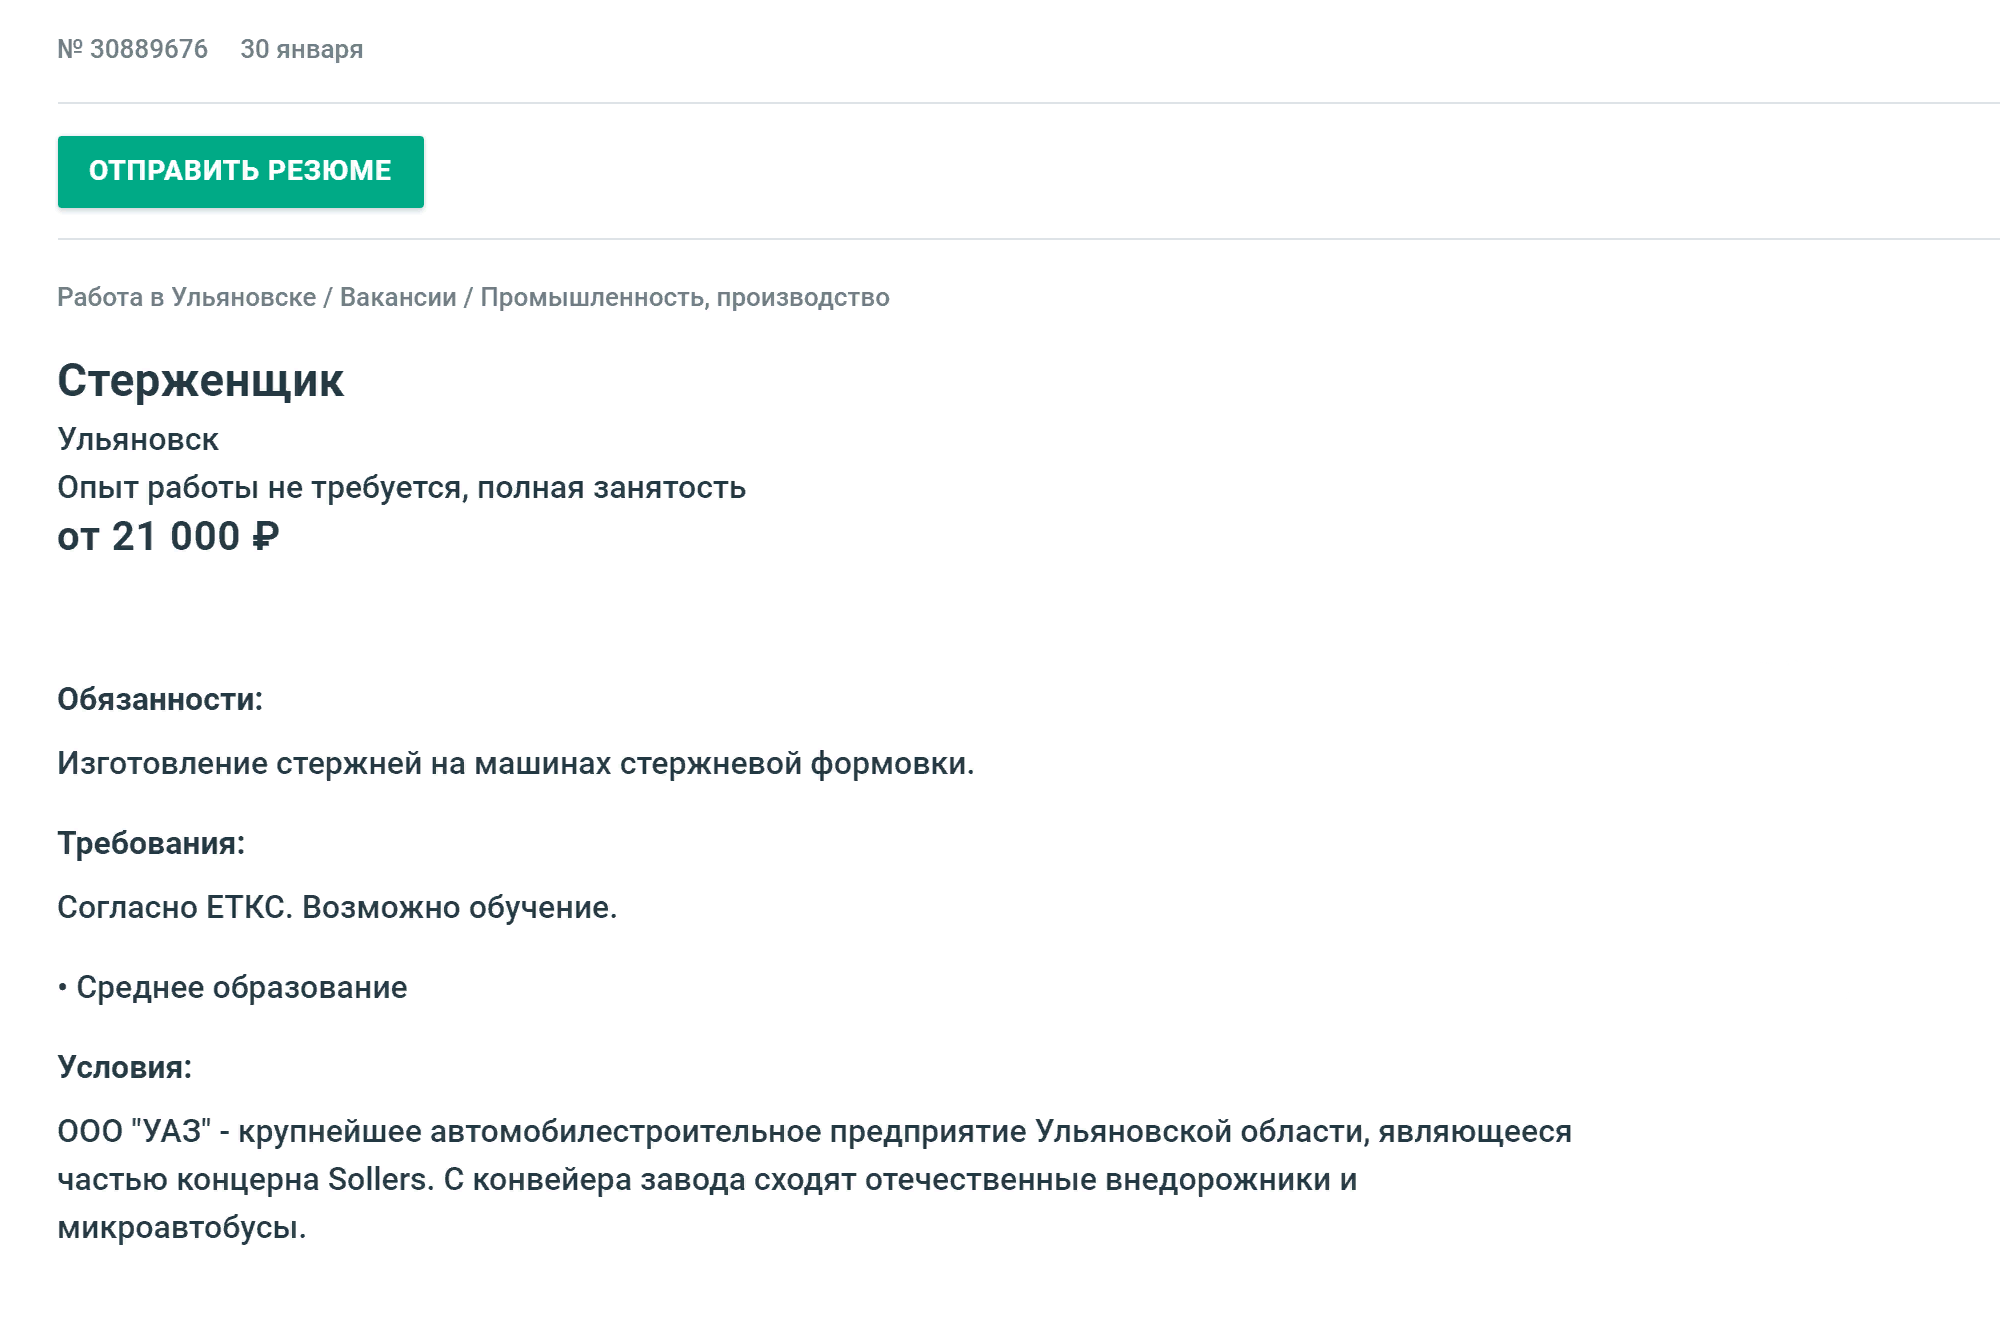Click the ООО "УАЗ" company name
This screenshot has width=2000, height=1324.
[134, 1131]
